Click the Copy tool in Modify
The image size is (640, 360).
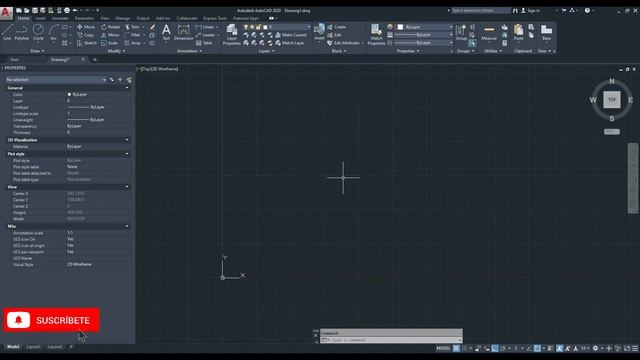point(86,35)
